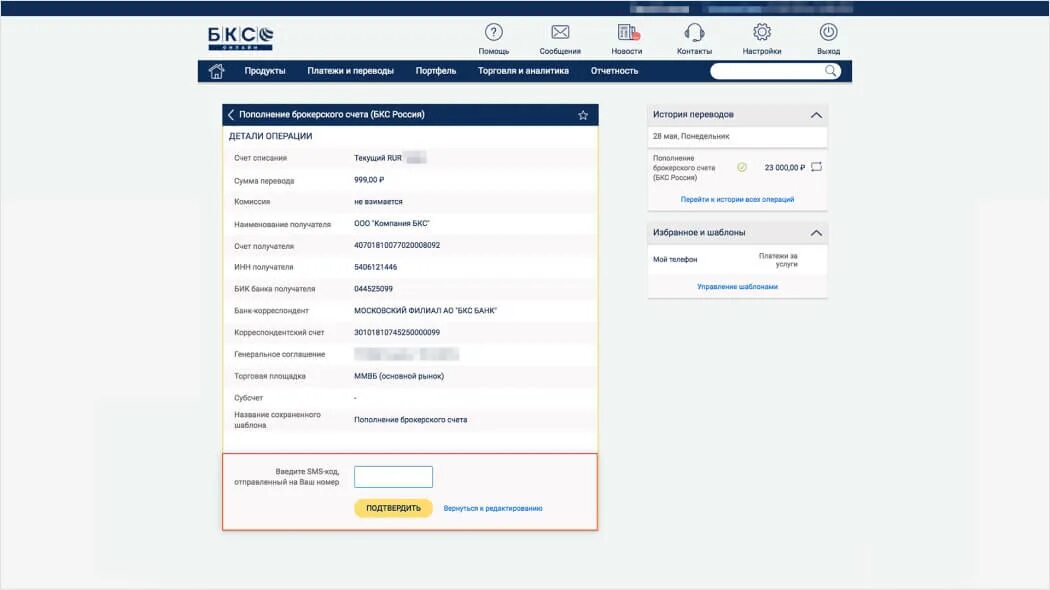Click МОСКОВСКИЙ ФИЛИАЛ АО "БКС БАНК" text

425,311
